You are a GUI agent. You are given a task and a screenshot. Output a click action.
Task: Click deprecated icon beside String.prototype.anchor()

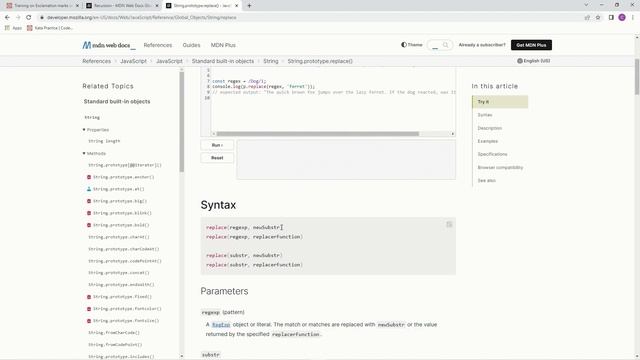pyautogui.click(x=89, y=177)
